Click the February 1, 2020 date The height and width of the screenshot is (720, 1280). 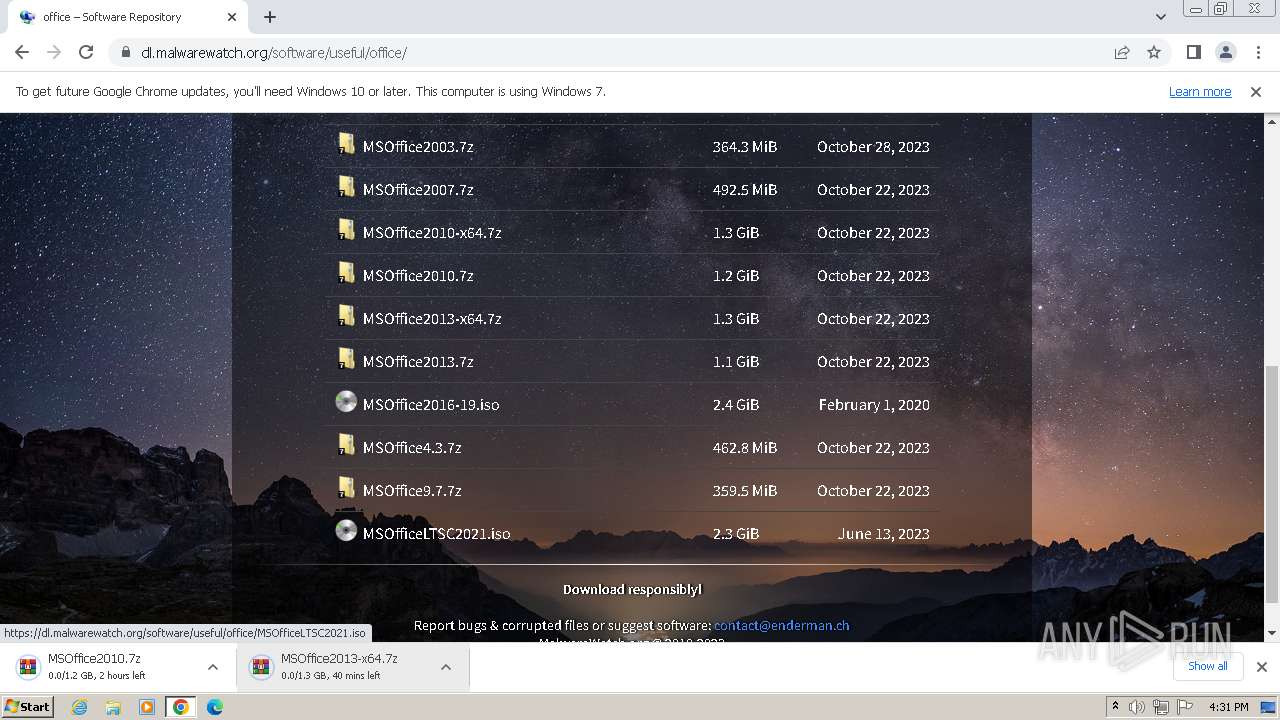(x=874, y=404)
